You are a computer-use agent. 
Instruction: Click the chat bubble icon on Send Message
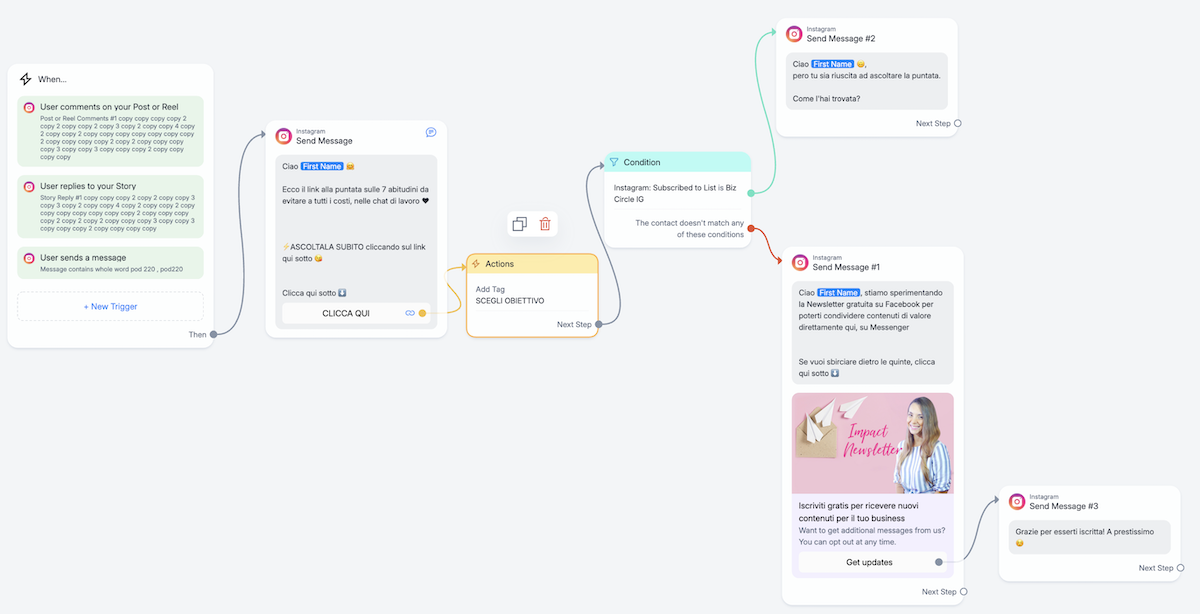coord(431,132)
